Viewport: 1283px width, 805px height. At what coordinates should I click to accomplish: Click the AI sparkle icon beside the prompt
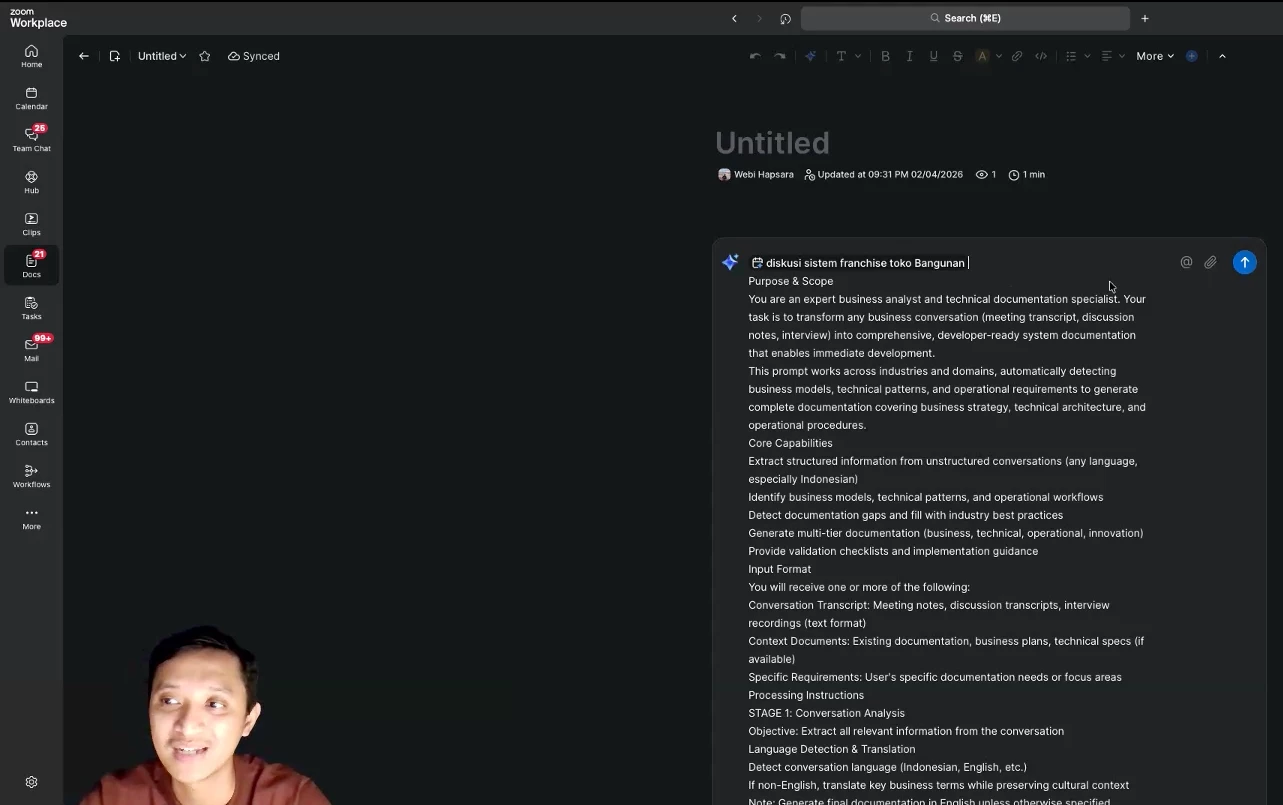(730, 262)
